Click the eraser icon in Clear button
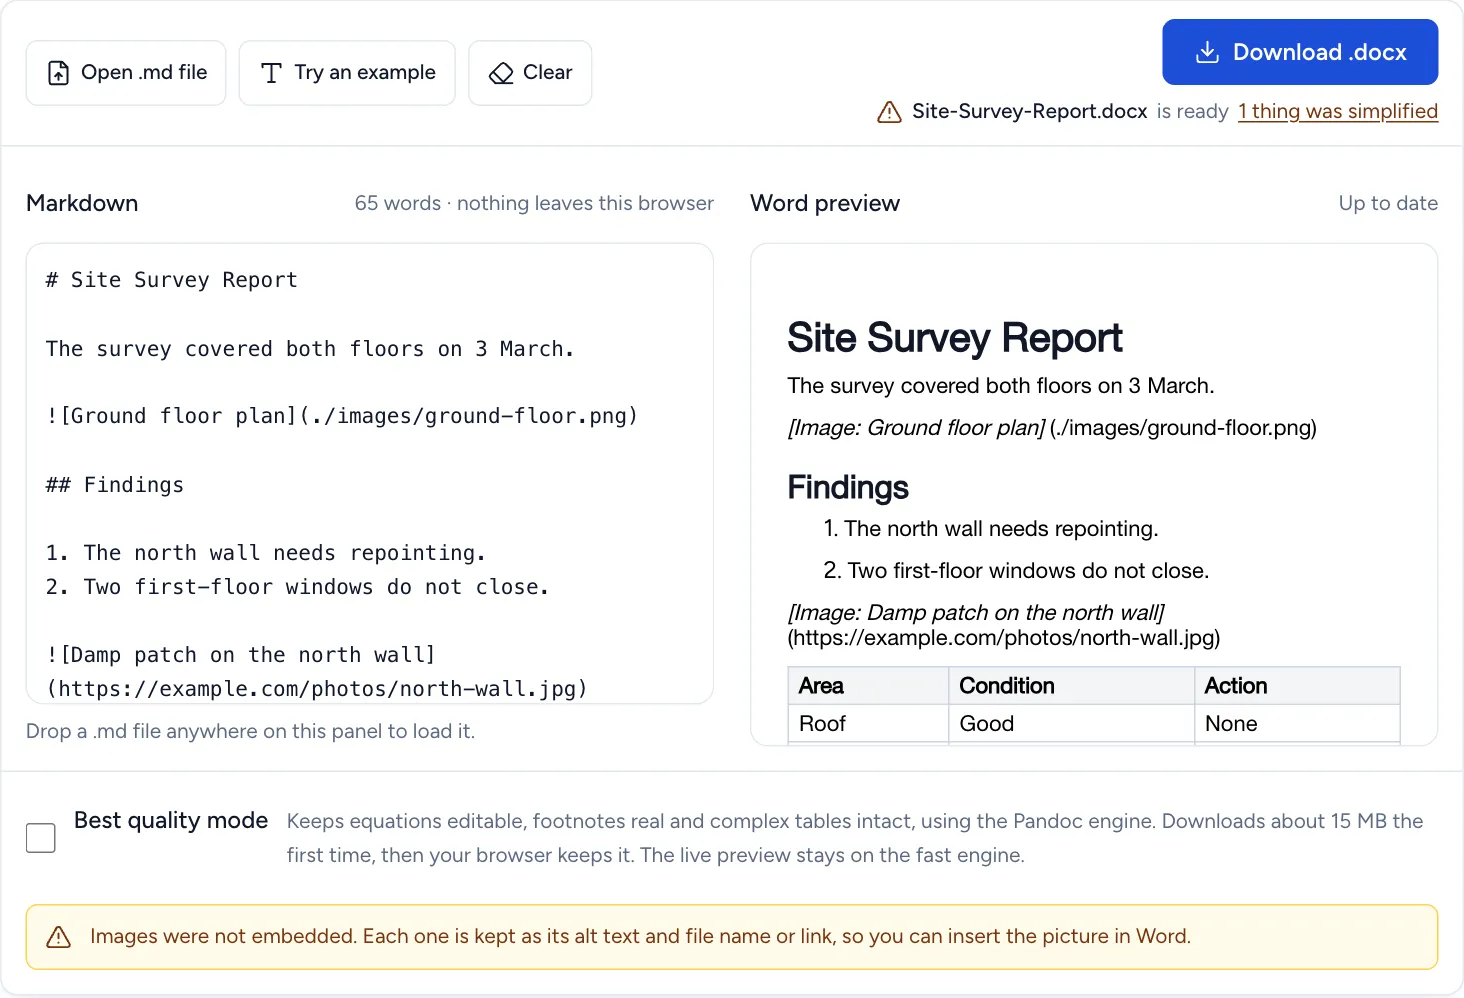Viewport: 1464px width, 998px height. pos(501,73)
